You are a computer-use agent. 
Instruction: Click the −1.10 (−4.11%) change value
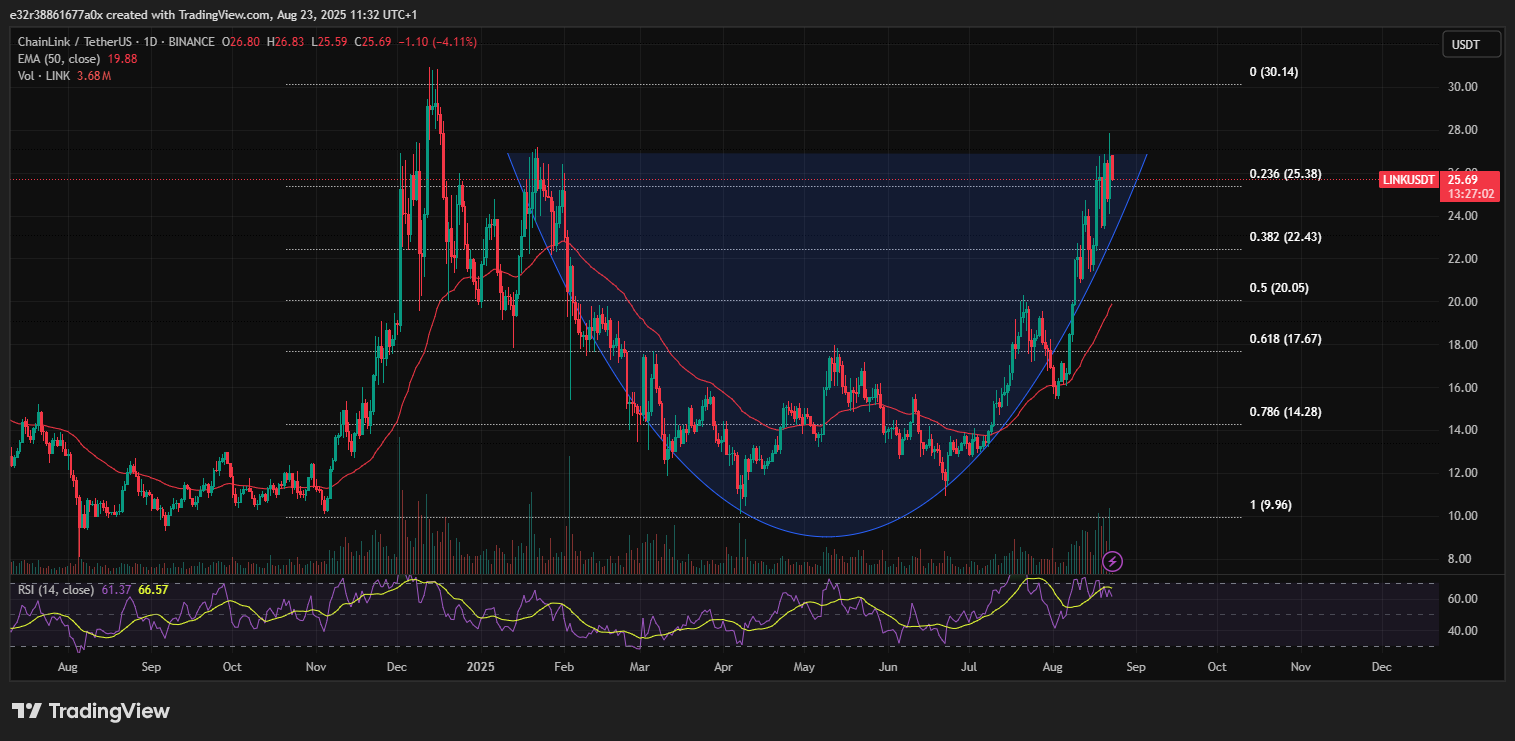click(x=437, y=42)
